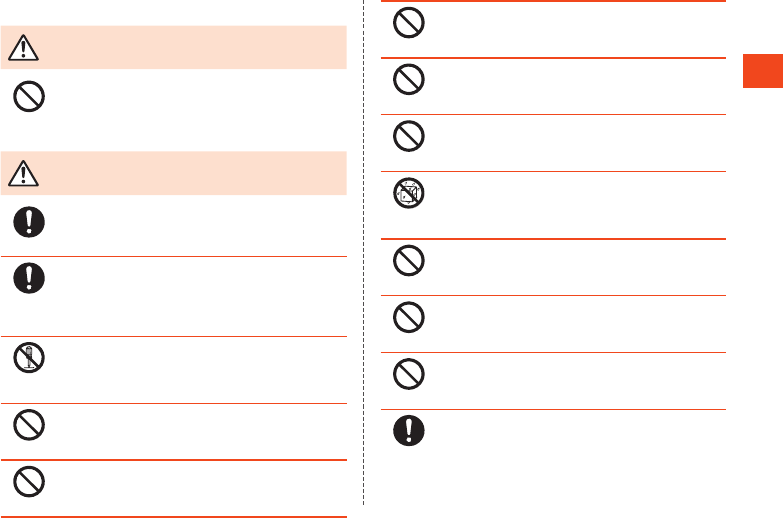
Task: Click the last prohibition icon in the left column
Action: coord(29,482)
